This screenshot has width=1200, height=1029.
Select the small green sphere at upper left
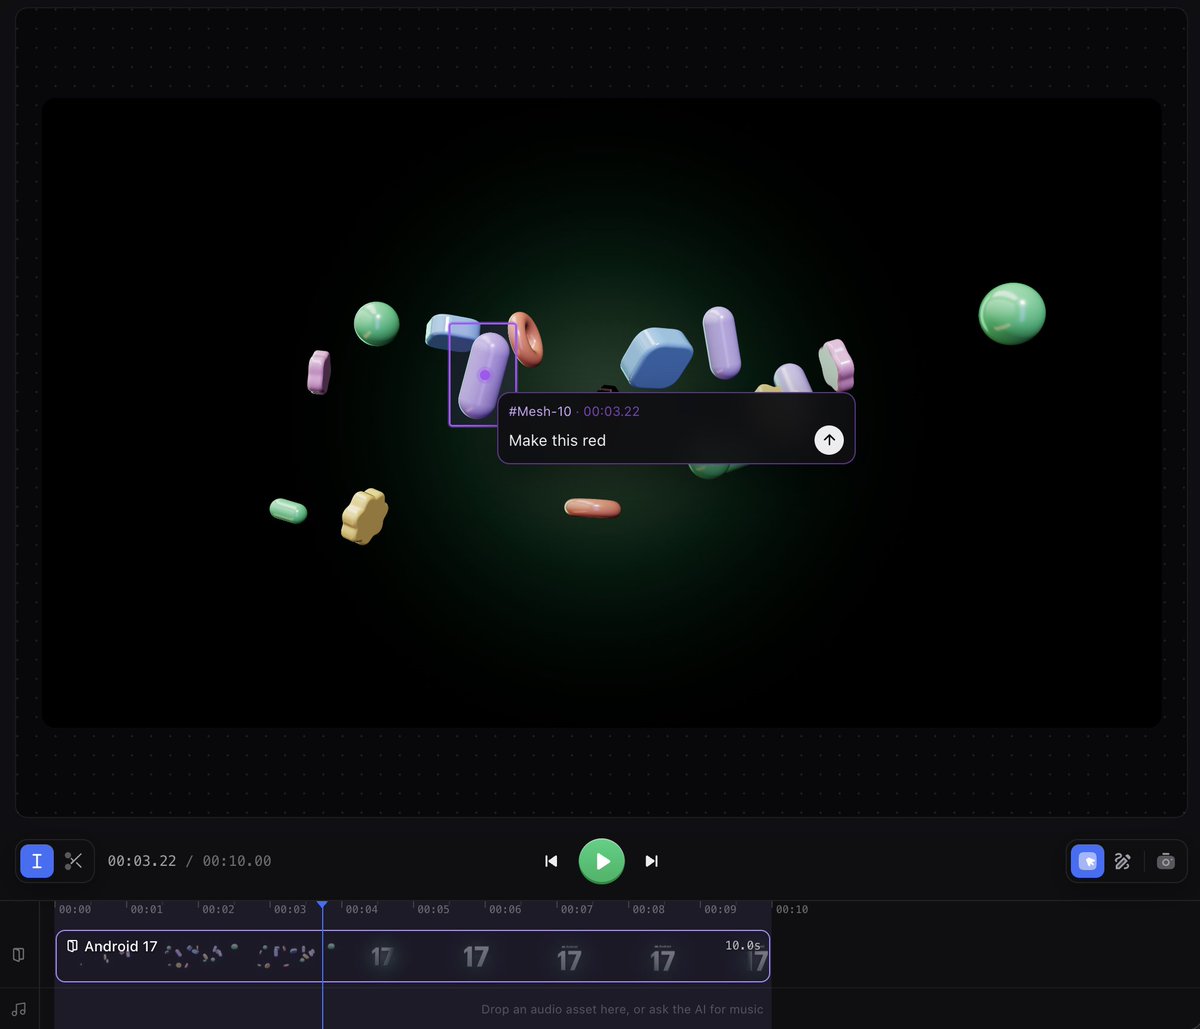(376, 323)
